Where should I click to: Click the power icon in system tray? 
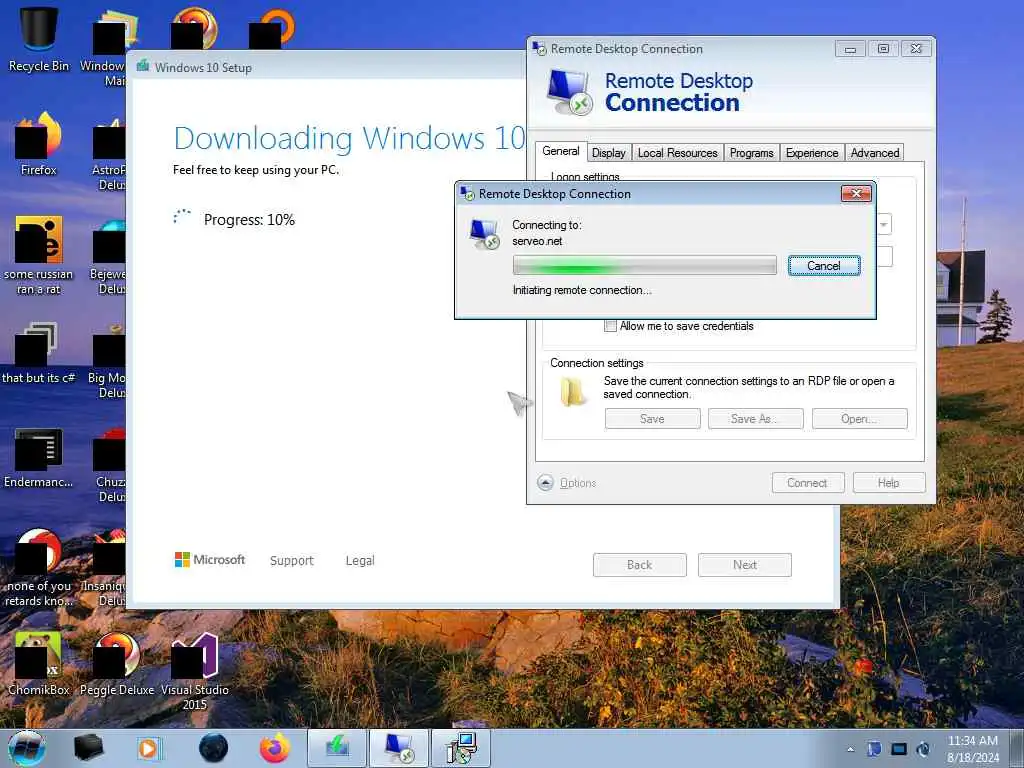point(923,748)
